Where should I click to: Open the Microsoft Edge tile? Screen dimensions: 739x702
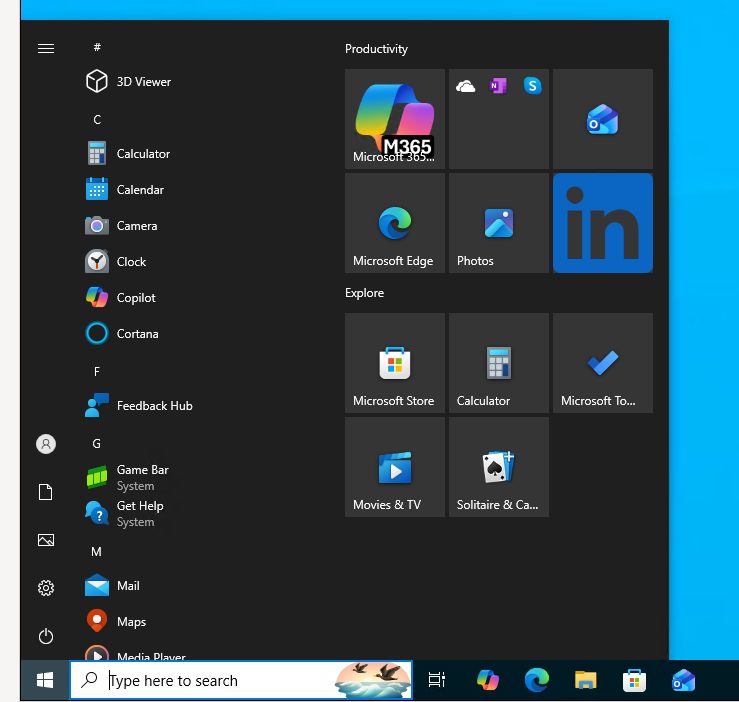[x=395, y=223]
